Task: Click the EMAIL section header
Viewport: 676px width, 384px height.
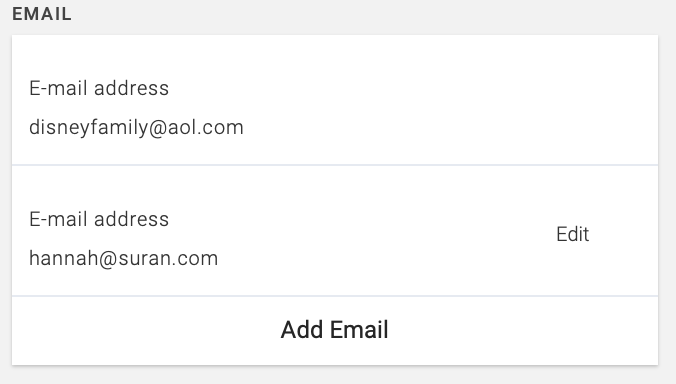Action: point(42,14)
